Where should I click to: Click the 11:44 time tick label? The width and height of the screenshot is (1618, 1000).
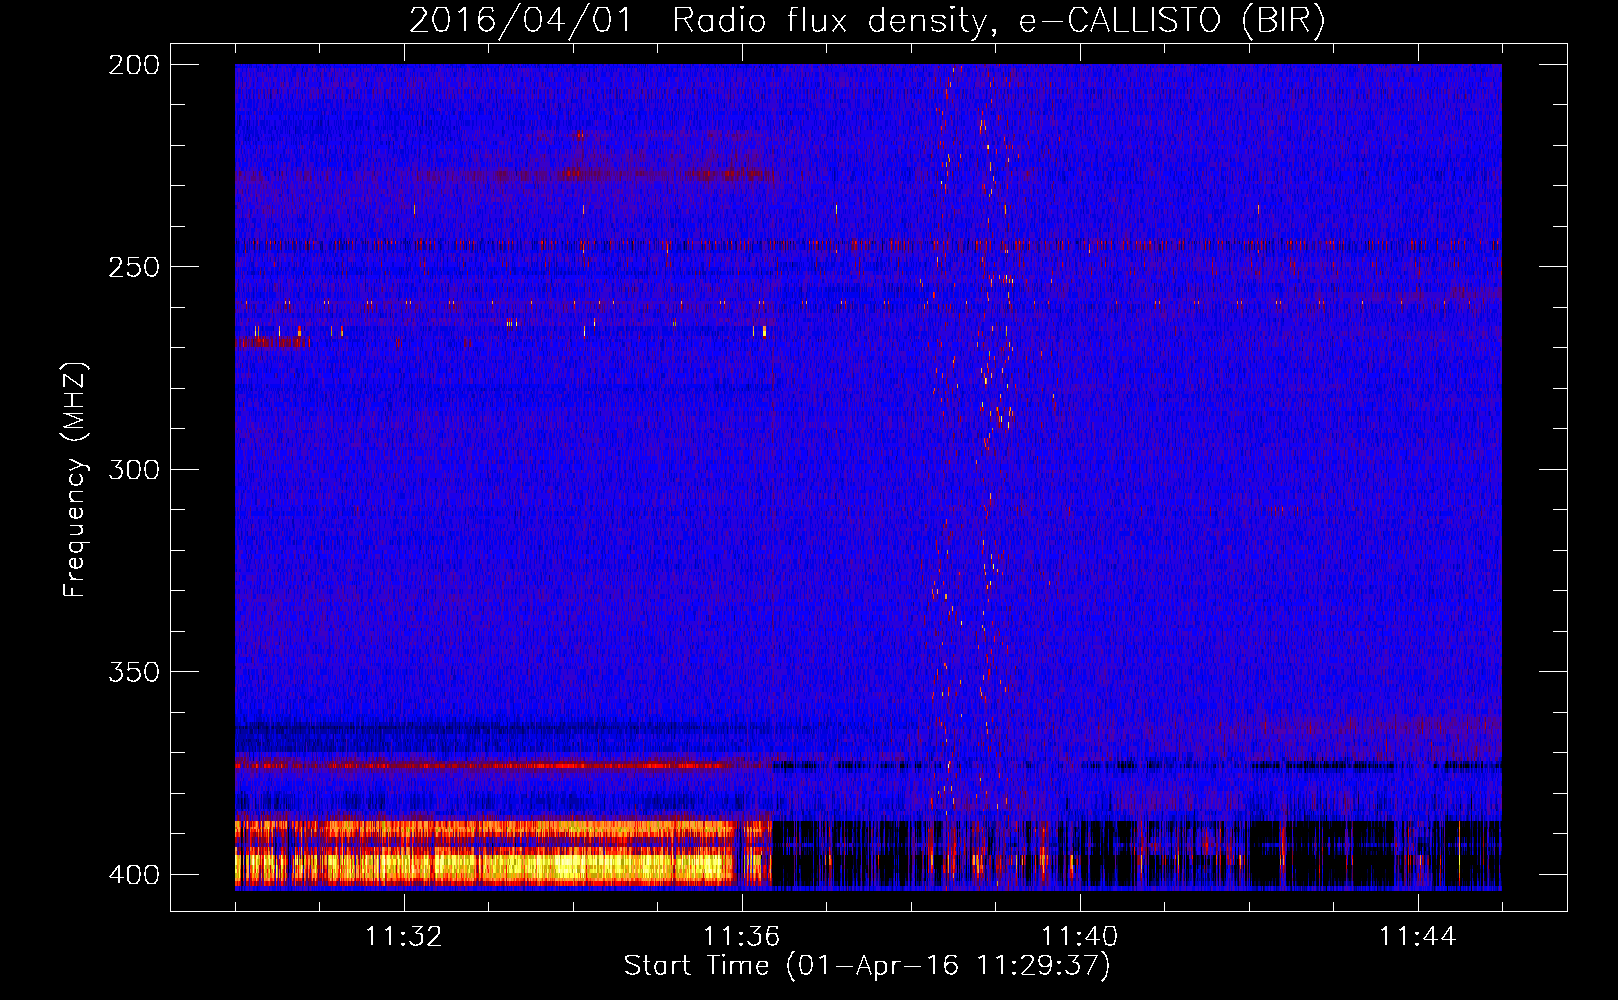tap(1418, 936)
